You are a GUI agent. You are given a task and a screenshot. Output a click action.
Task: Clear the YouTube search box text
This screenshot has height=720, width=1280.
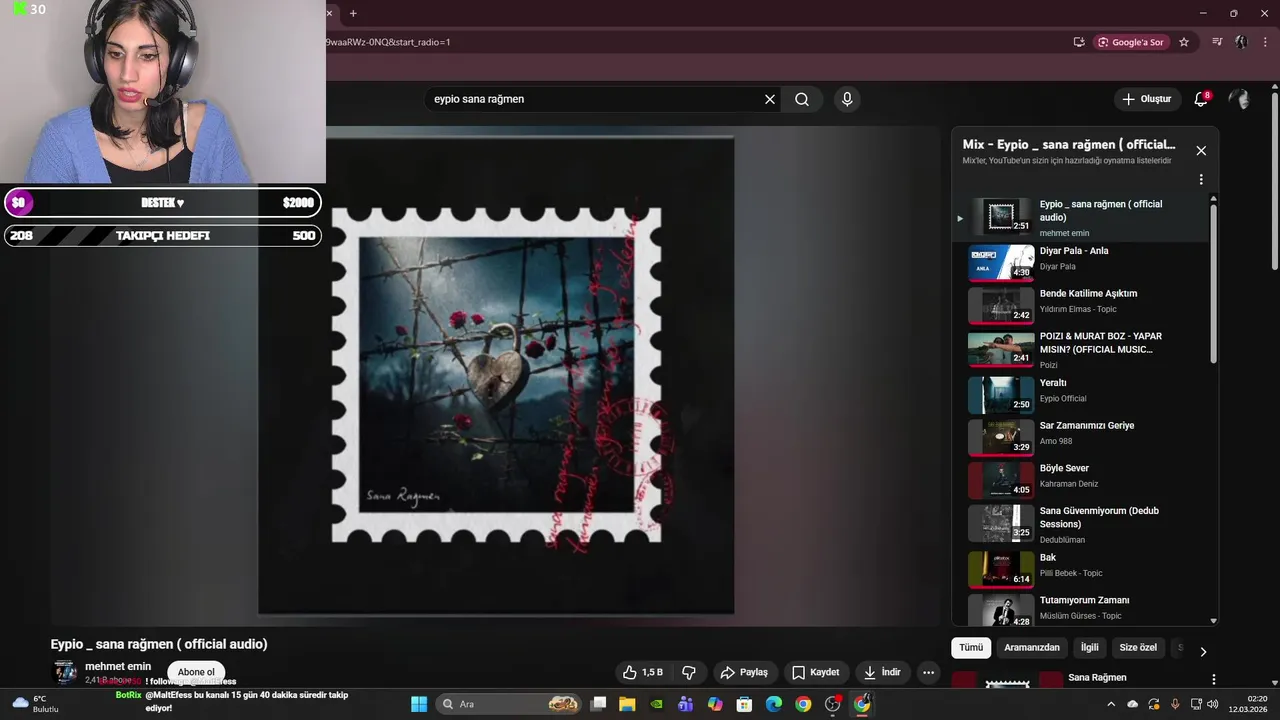coord(770,99)
